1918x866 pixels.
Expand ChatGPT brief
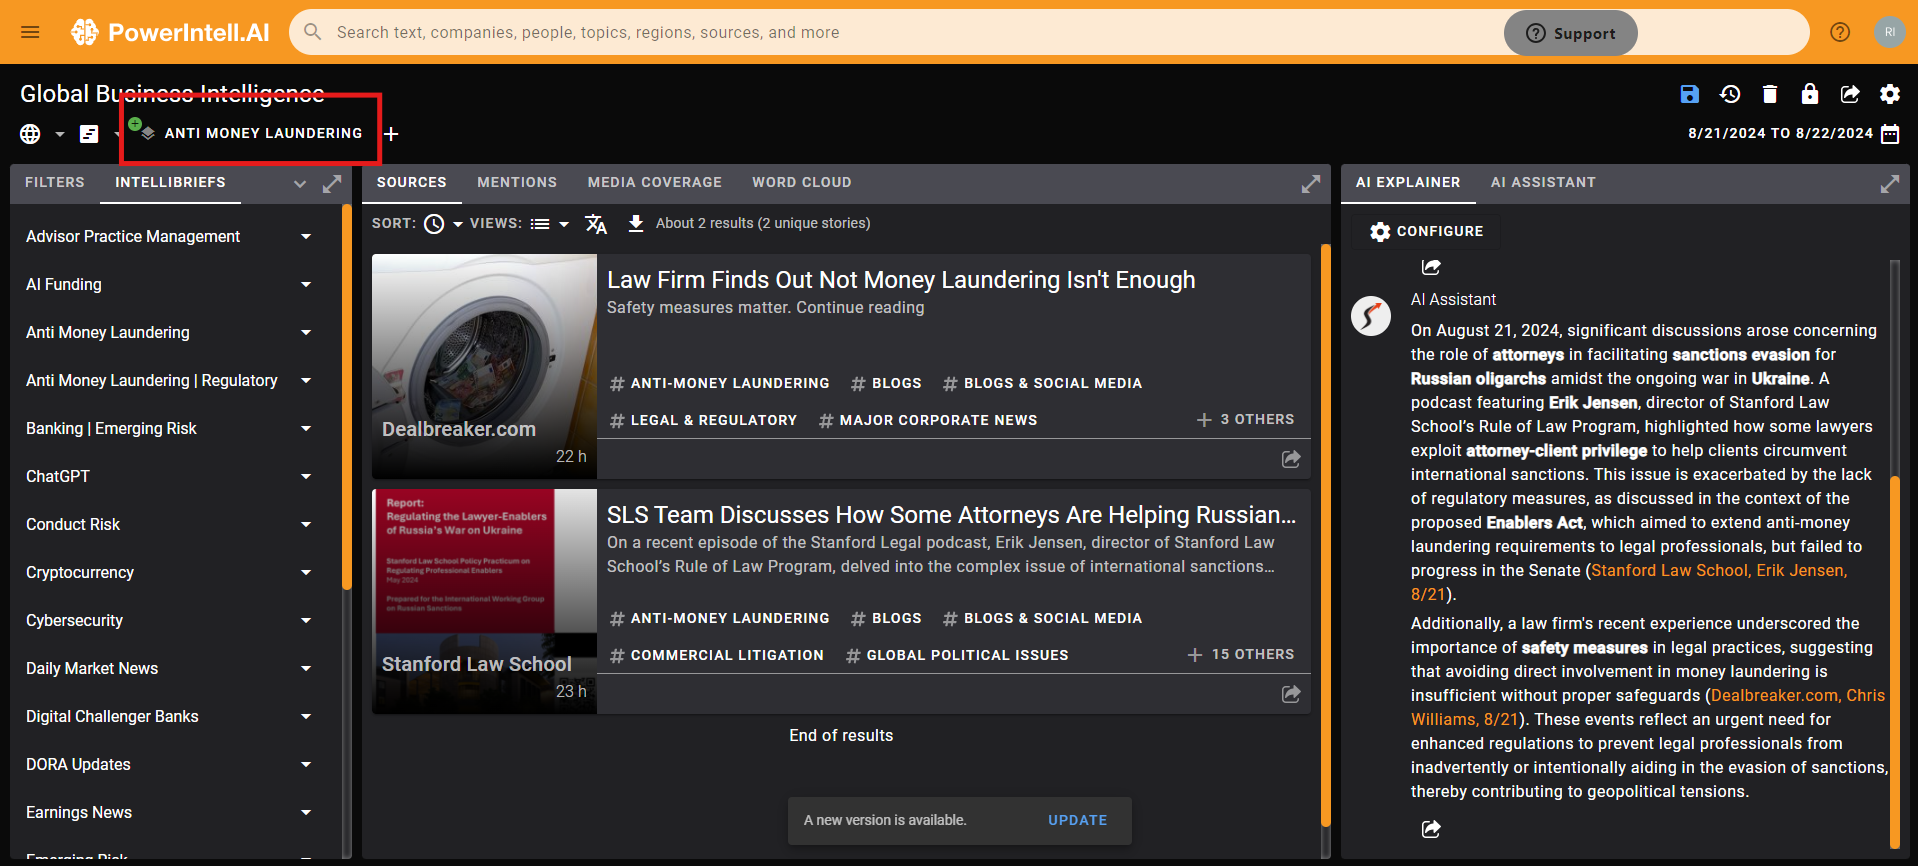click(x=306, y=477)
